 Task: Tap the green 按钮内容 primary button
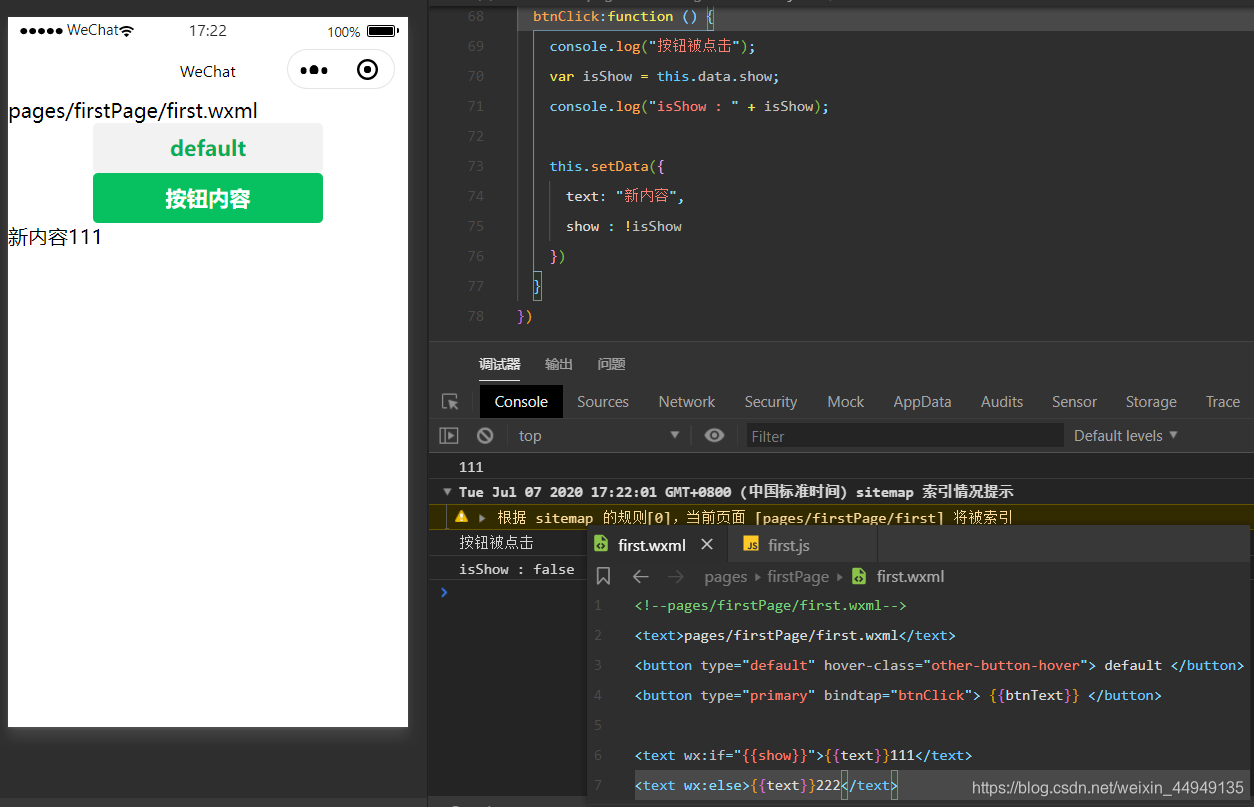[x=208, y=198]
